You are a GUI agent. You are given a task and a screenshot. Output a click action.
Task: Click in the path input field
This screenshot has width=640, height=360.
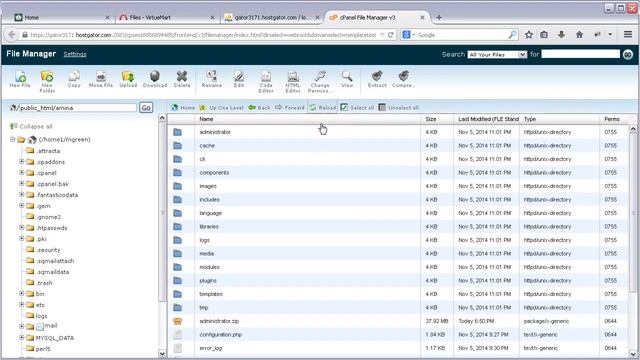(78, 108)
